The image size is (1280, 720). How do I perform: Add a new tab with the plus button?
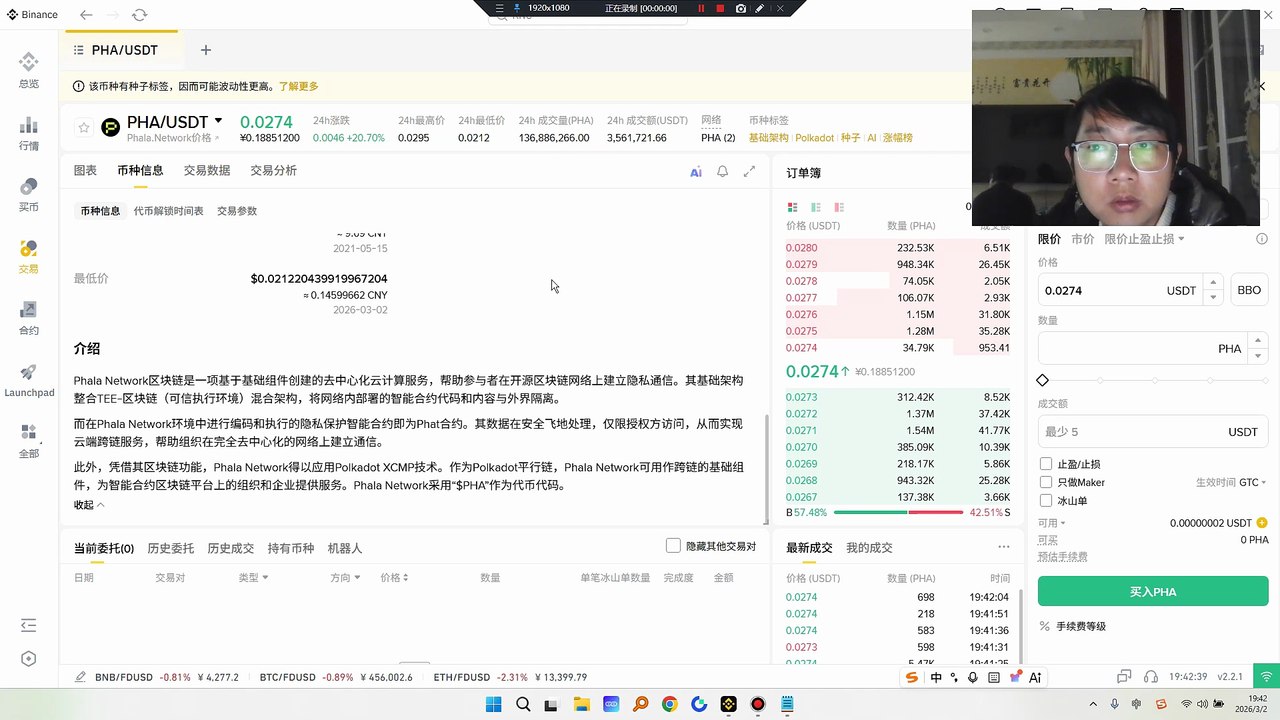pyautogui.click(x=205, y=50)
